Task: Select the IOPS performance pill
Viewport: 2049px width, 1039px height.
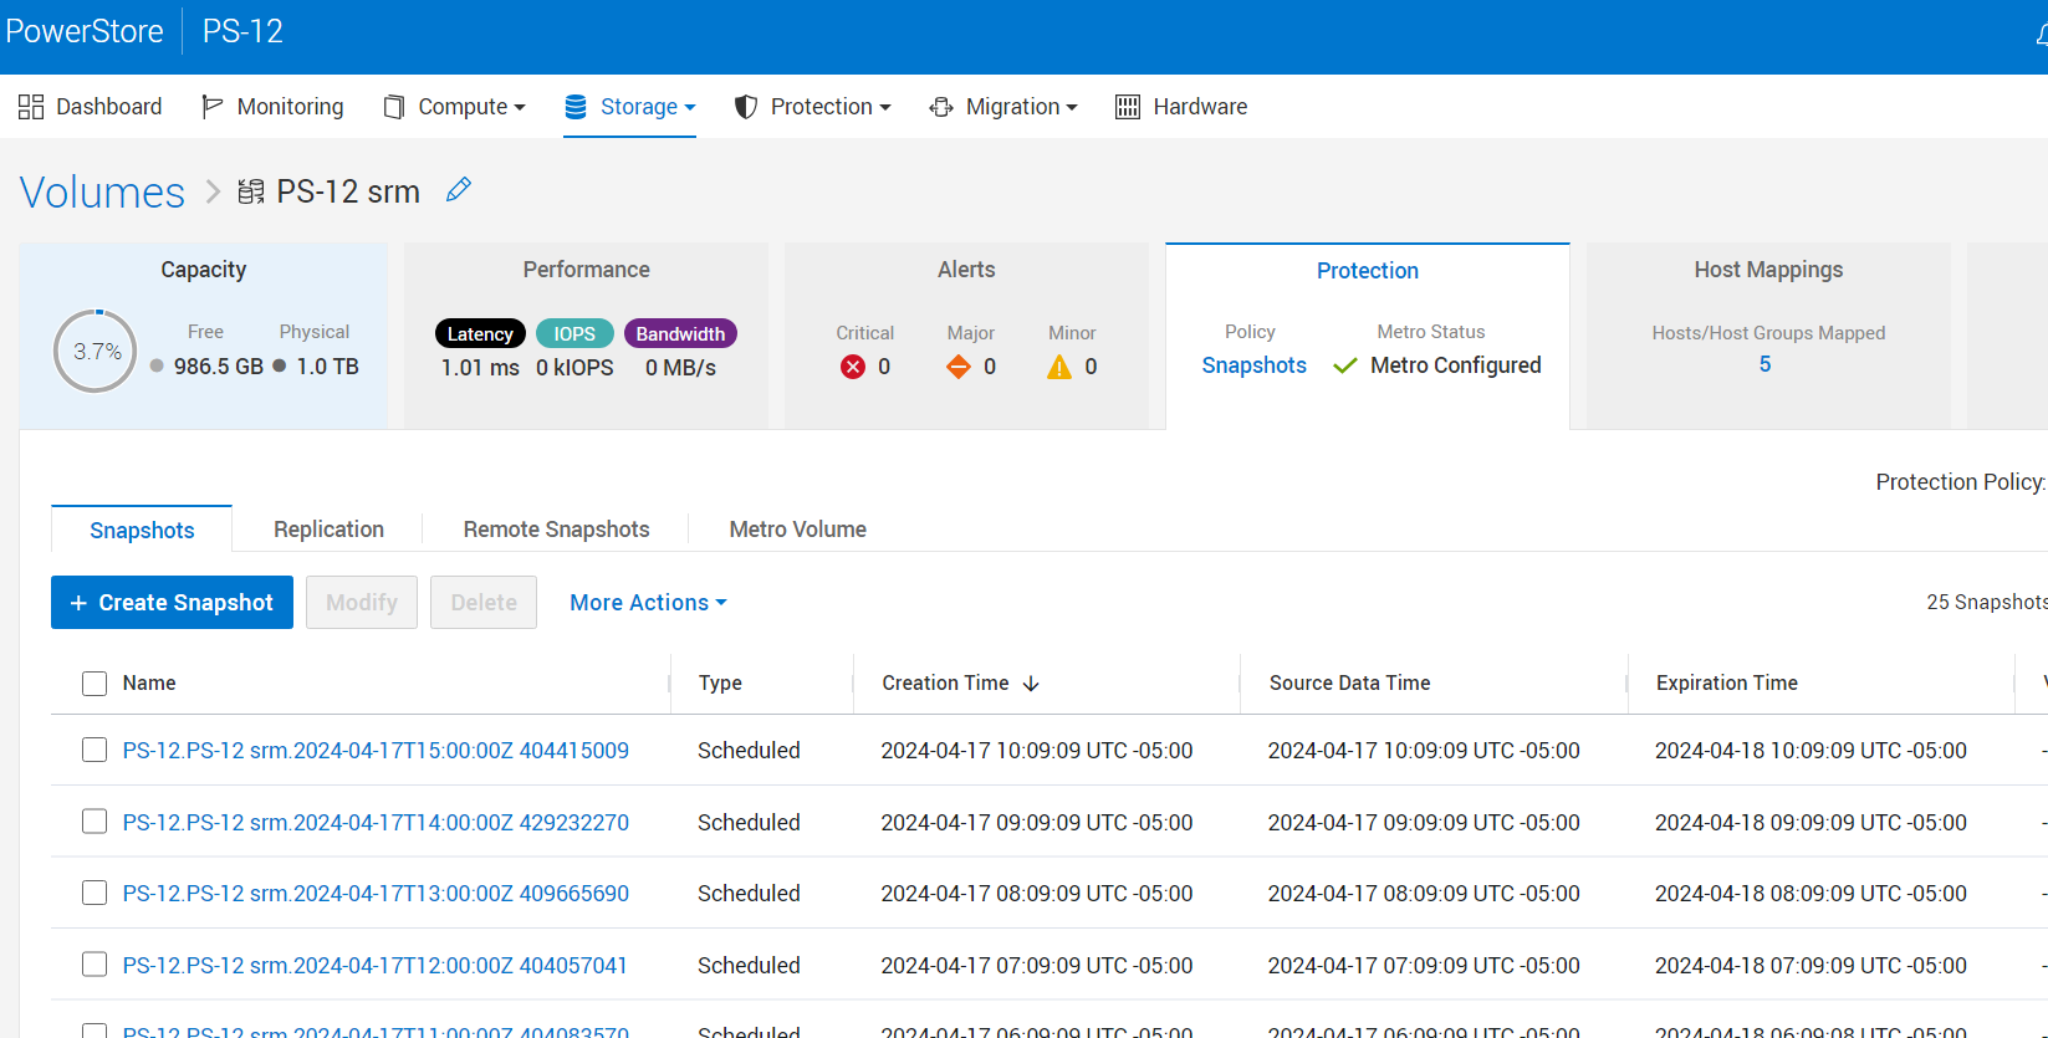Action: 574,334
